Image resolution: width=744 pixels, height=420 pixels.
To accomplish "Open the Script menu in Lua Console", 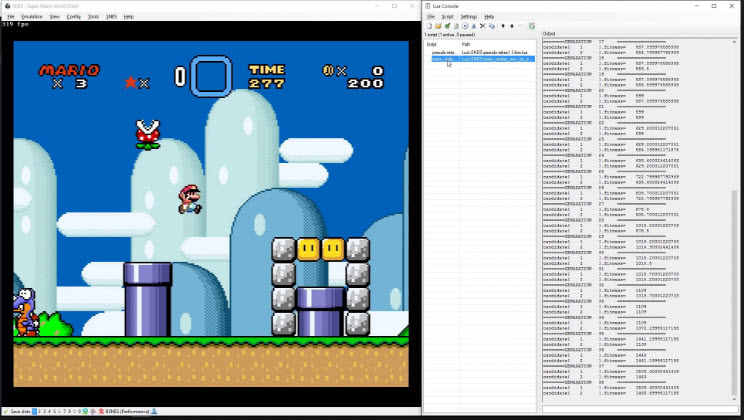I will coord(446,17).
